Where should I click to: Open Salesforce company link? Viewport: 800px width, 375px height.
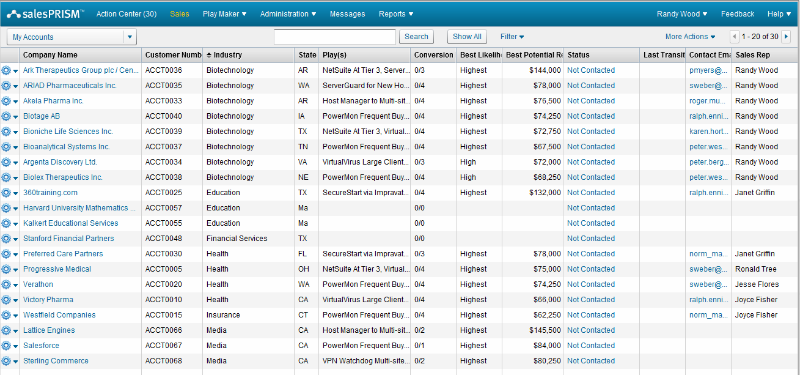[x=41, y=346]
